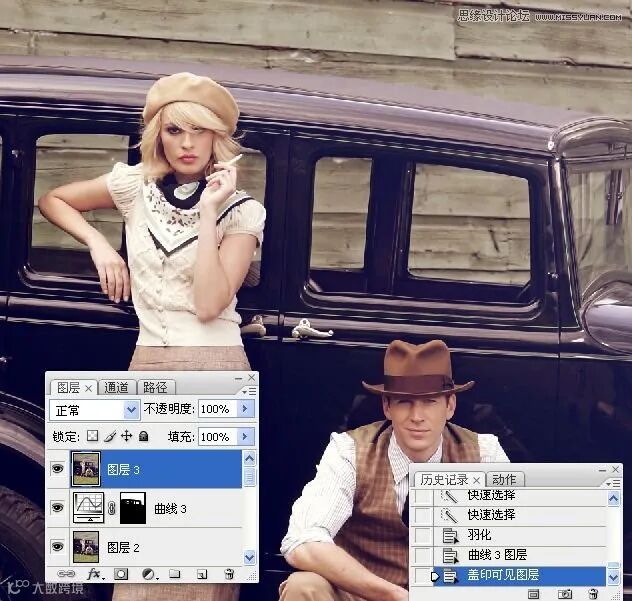Screen dimensions: 632x601
Task: Click the Layers panel scrollbar thumb
Action: pos(249,476)
